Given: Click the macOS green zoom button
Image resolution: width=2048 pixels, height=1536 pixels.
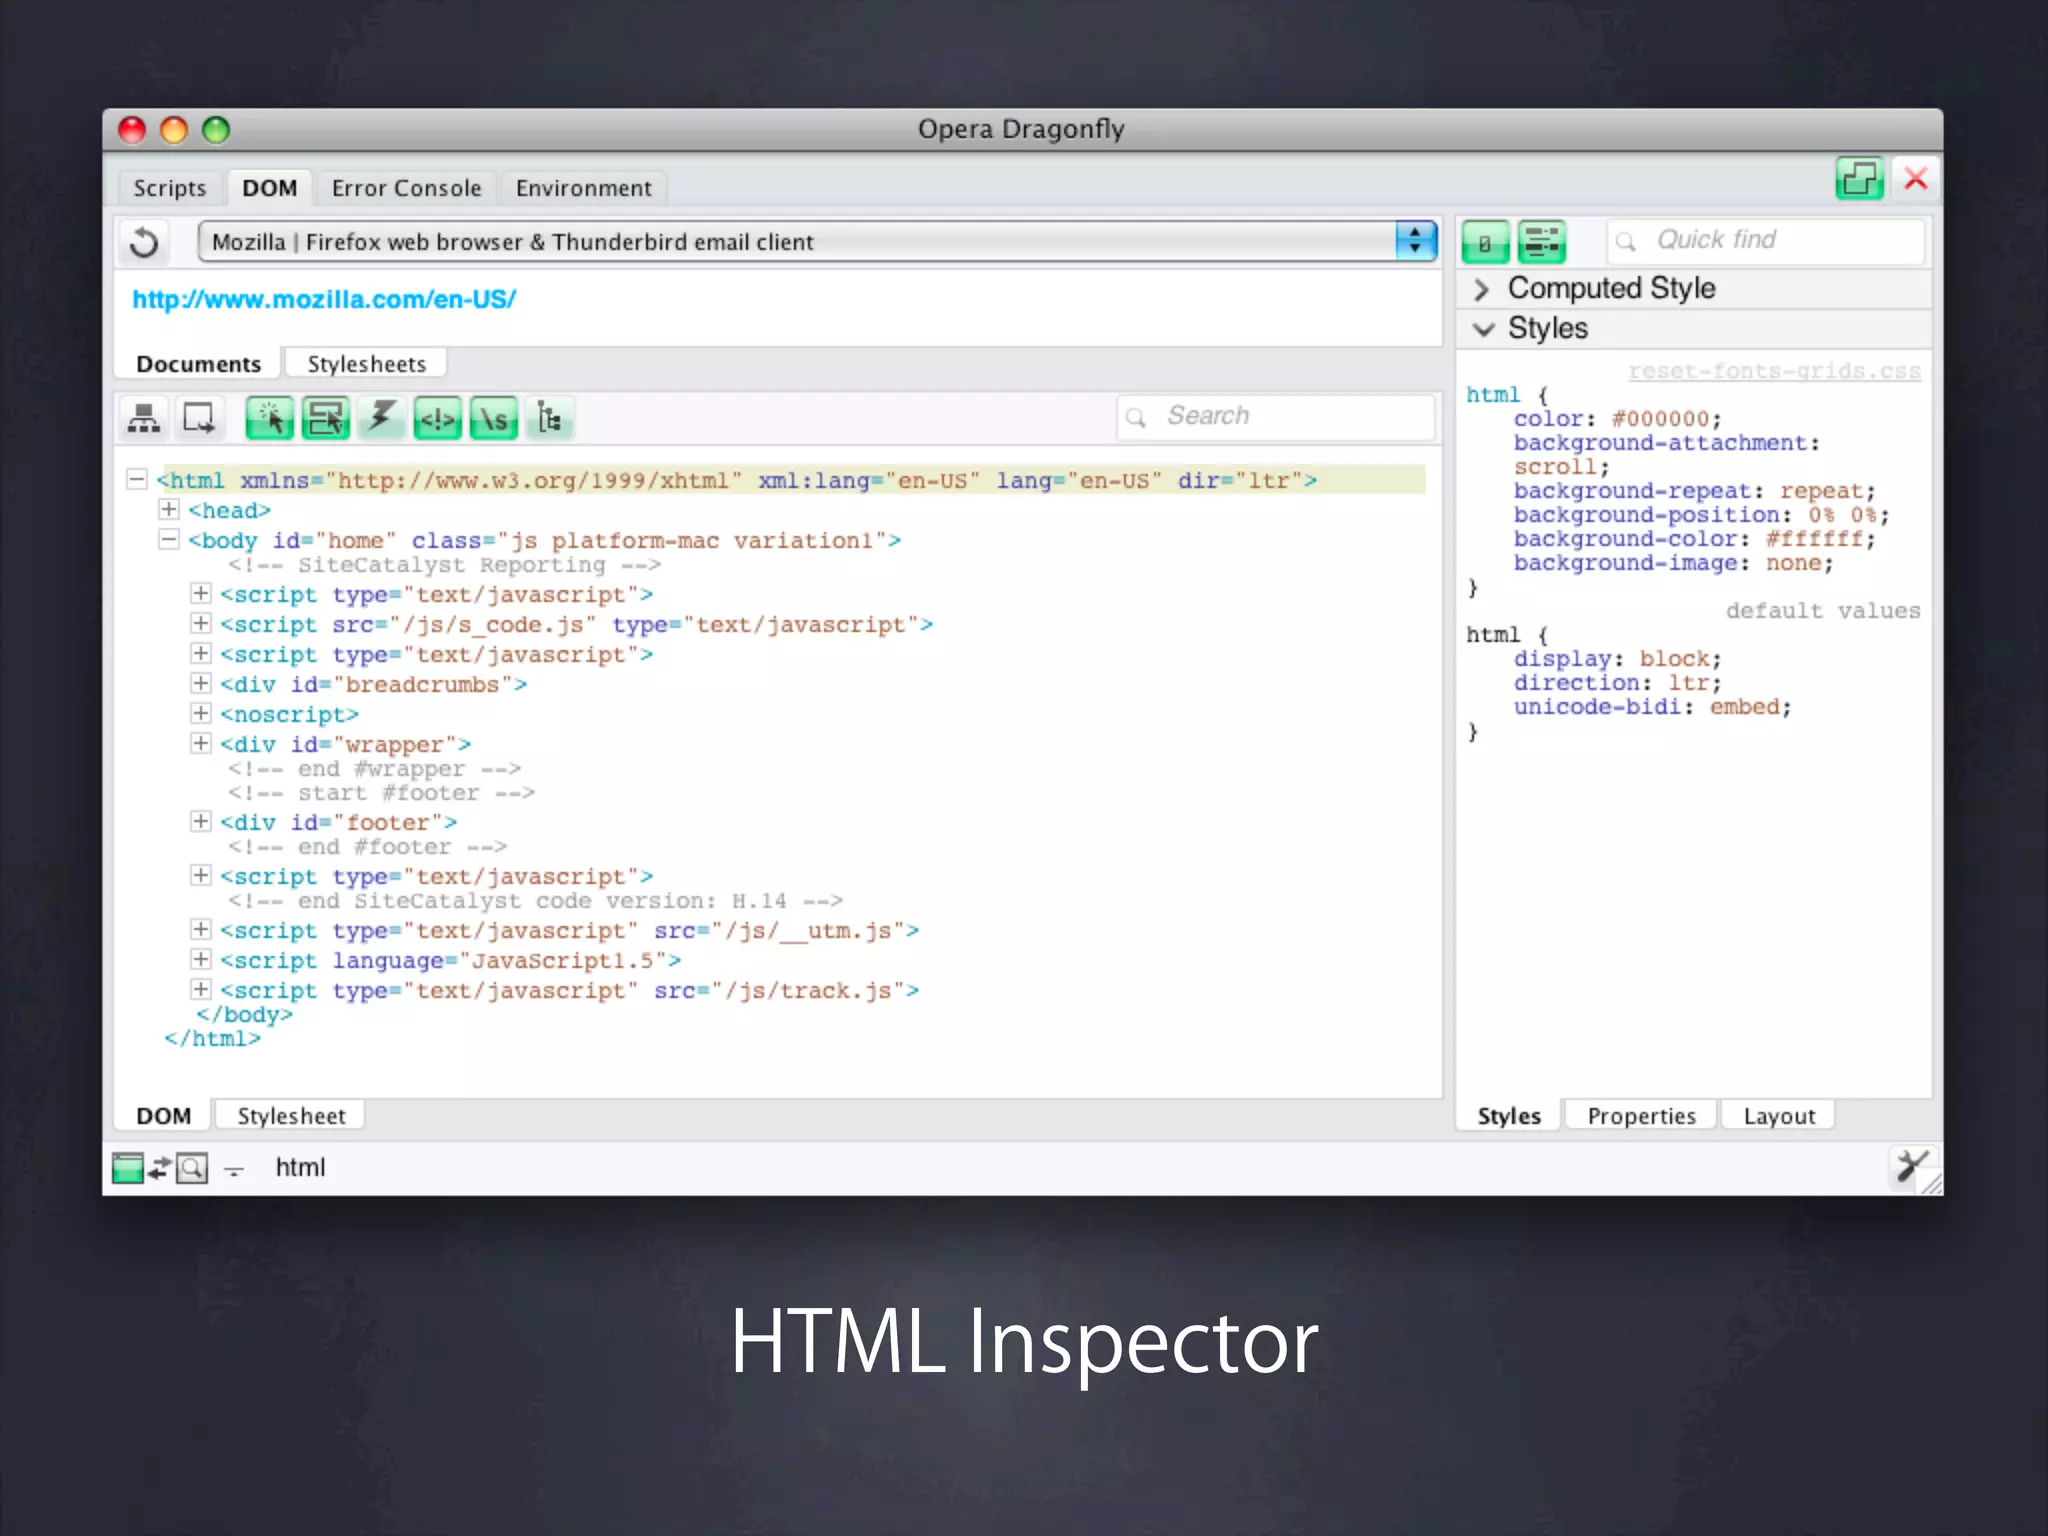Looking at the screenshot, I should pos(216,130).
